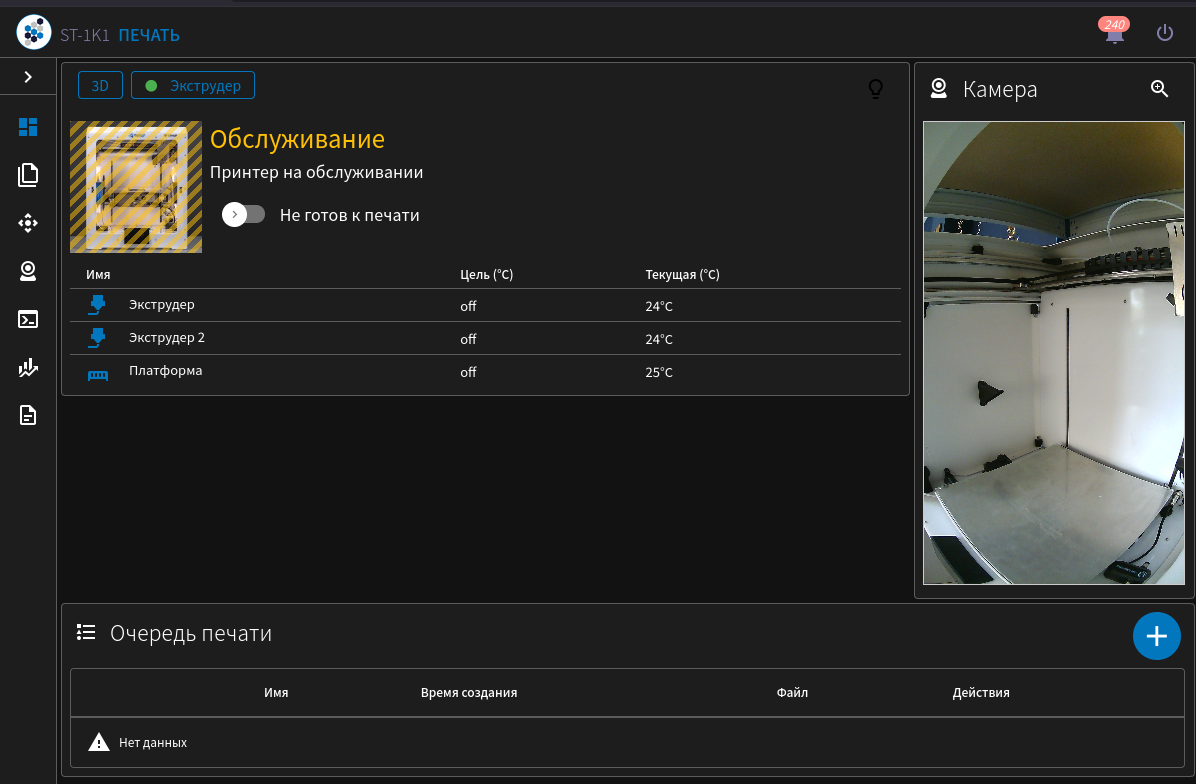Click the Действия column header
Screen dimensions: 1196x784
(x=981, y=692)
